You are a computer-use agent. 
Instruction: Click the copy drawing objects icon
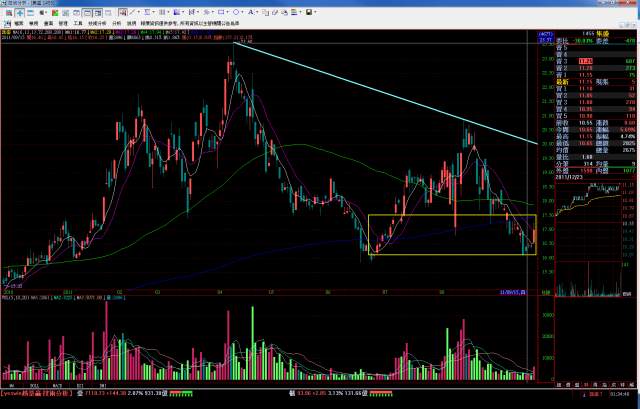coord(265,13)
